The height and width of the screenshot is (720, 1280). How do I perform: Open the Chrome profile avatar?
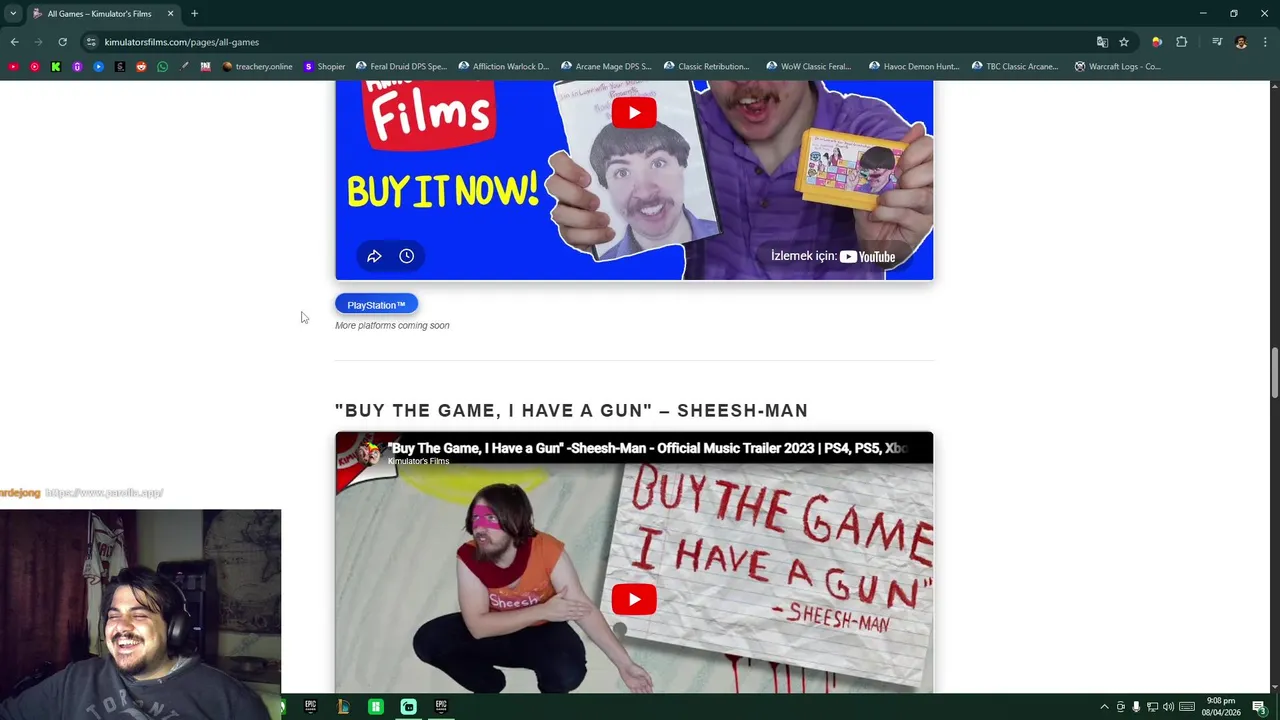(x=1241, y=42)
